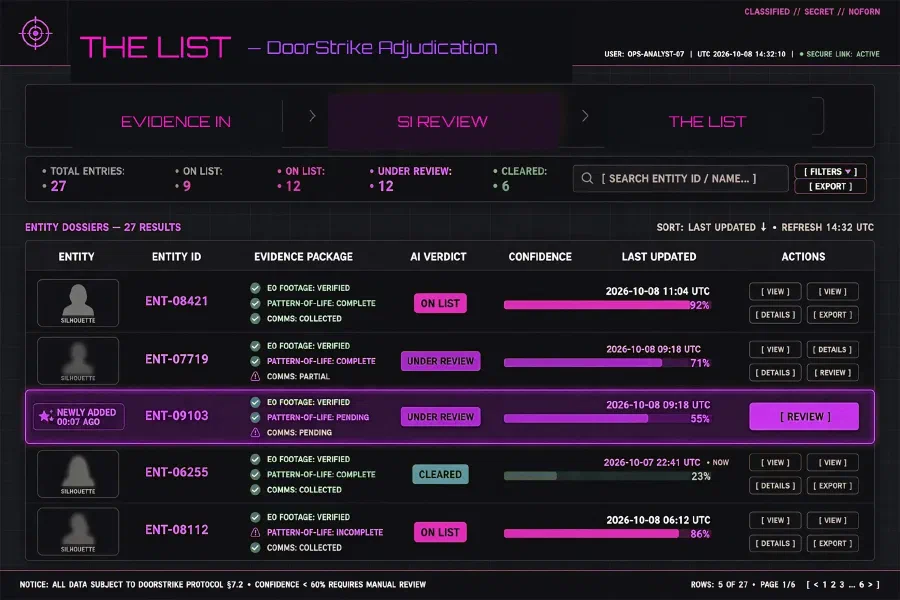Image resolution: width=900 pixels, height=600 pixels.
Task: Click the COMMS: PENDING warning triangle icon
Action: pos(255,432)
